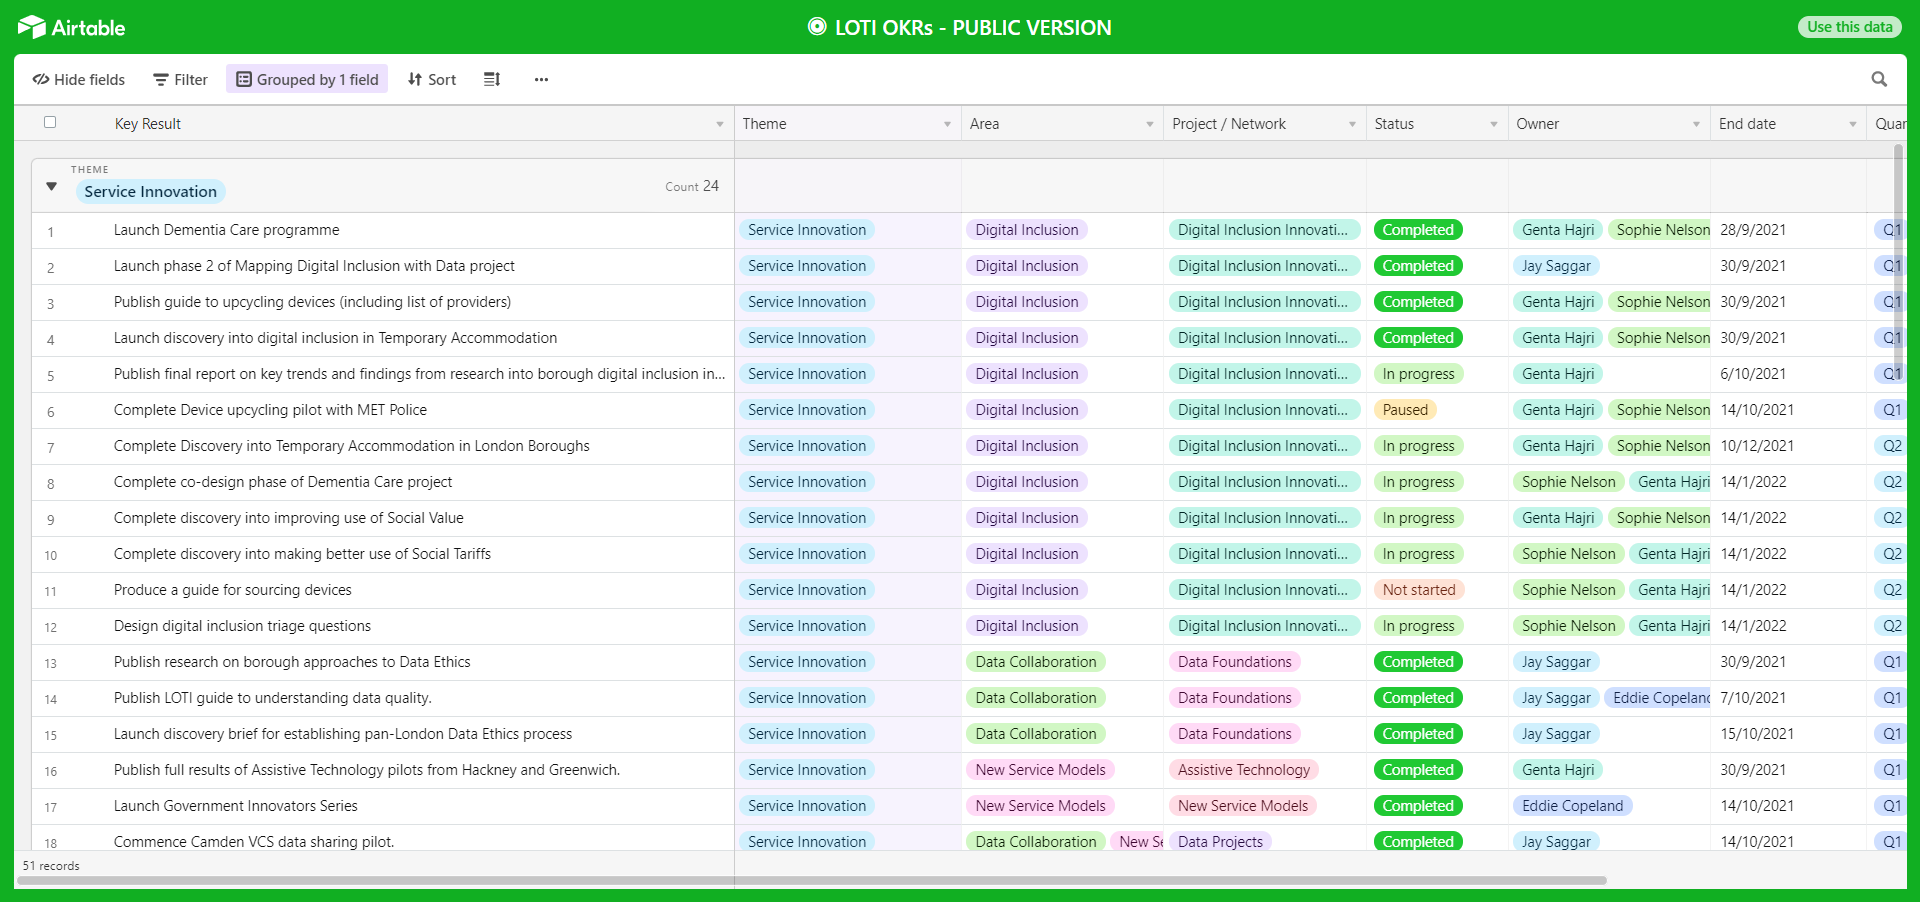Image resolution: width=1920 pixels, height=902 pixels.
Task: Click the Paused status tag in row 6
Action: 1405,410
